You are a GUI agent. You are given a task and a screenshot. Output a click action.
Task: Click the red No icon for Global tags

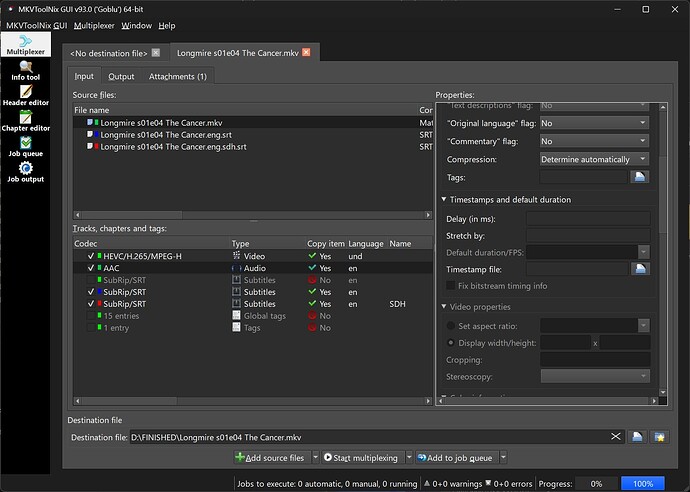pyautogui.click(x=312, y=316)
